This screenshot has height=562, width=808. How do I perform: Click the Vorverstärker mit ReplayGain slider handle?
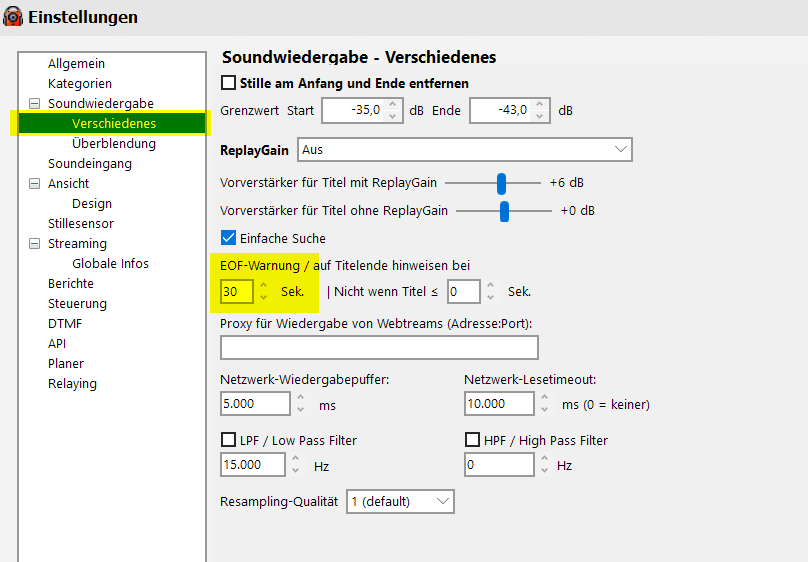[501, 183]
